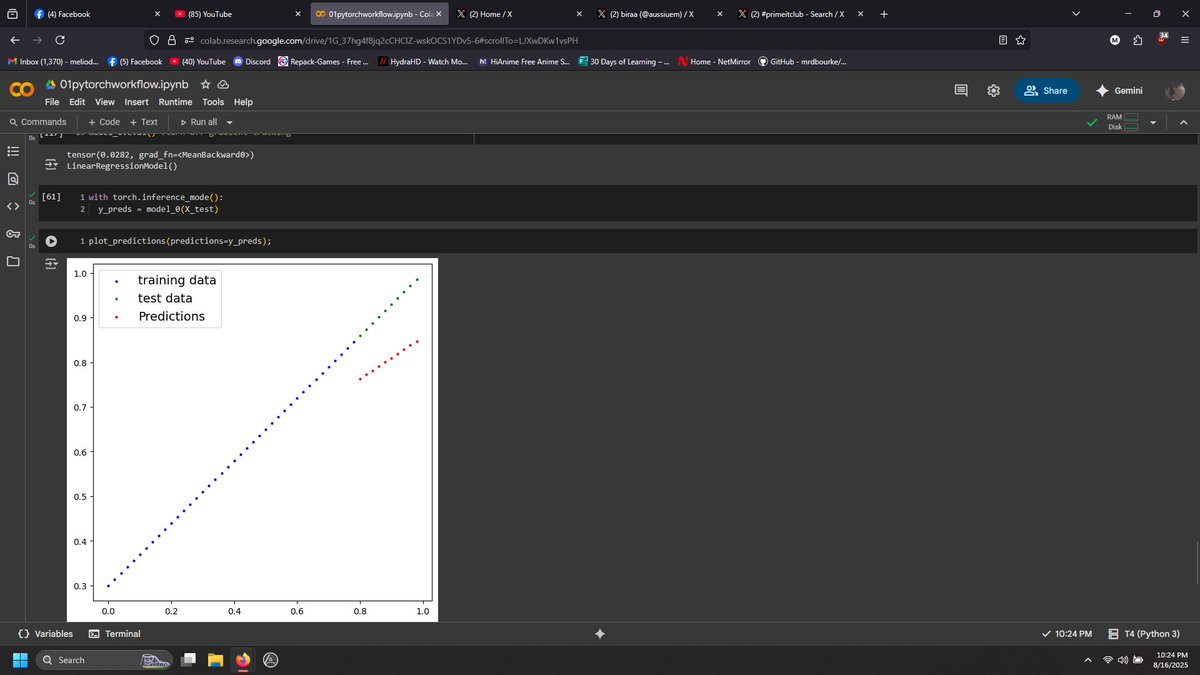Image resolution: width=1200 pixels, height=675 pixels.
Task: Click the Share button
Action: click(1047, 90)
